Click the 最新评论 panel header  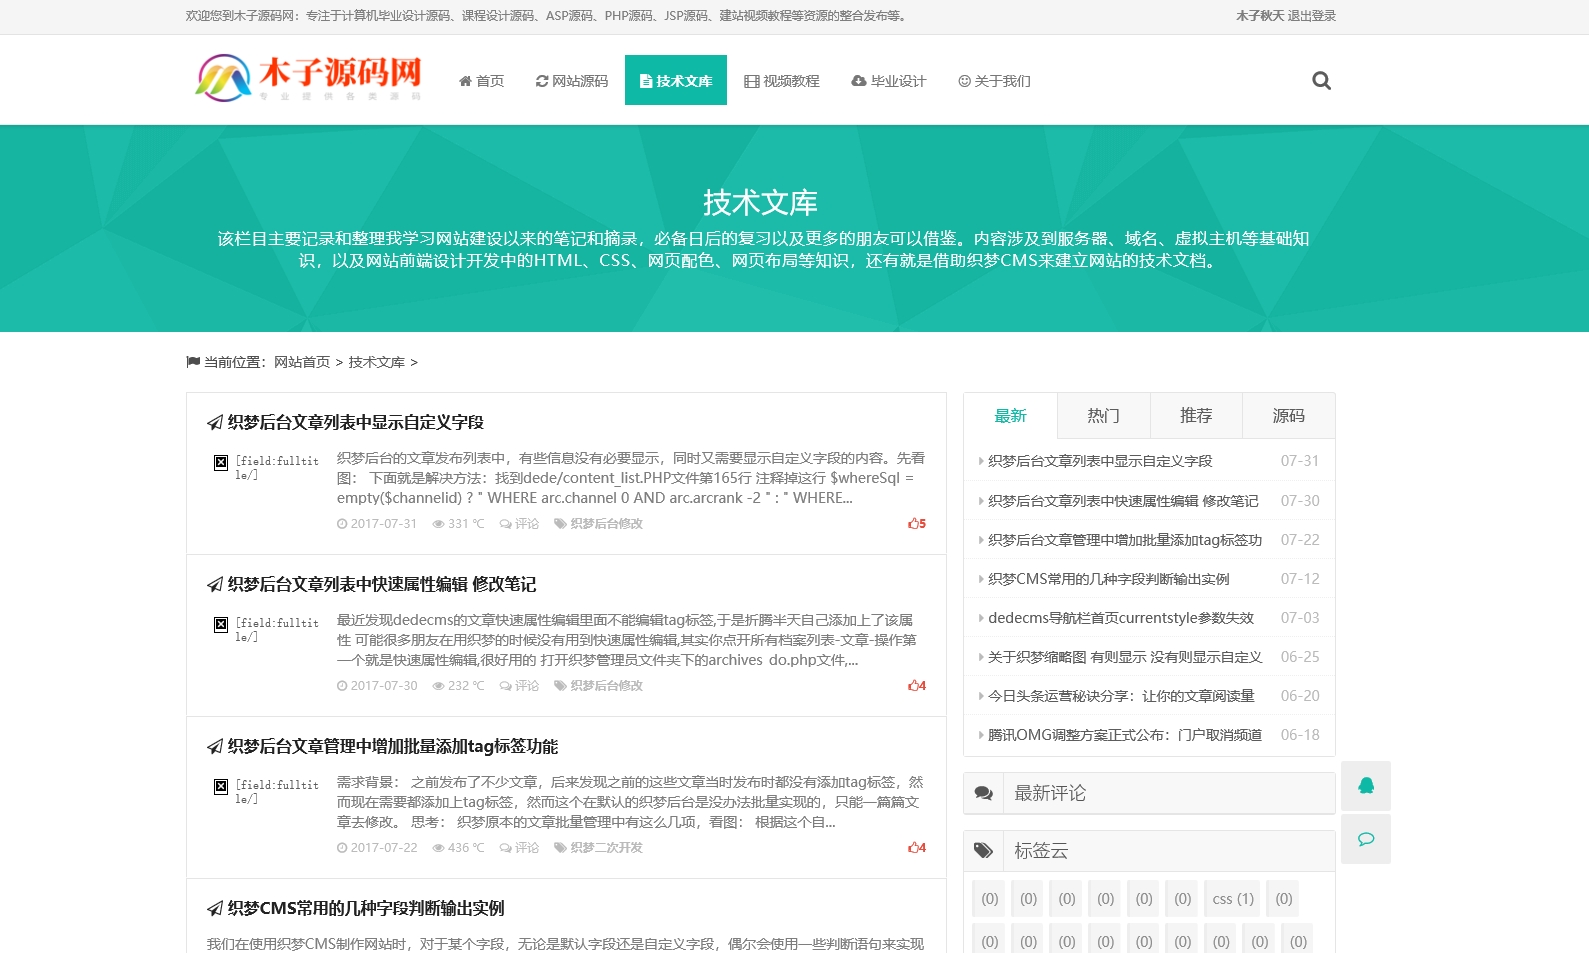coord(1149,793)
